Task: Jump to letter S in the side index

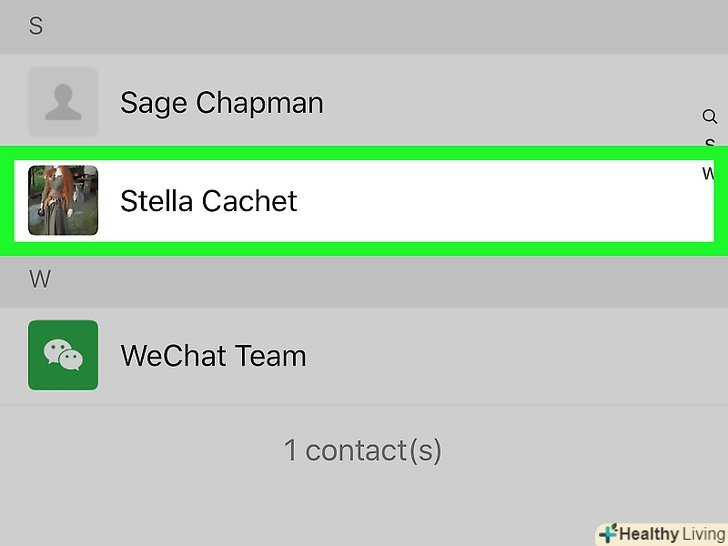Action: point(710,145)
